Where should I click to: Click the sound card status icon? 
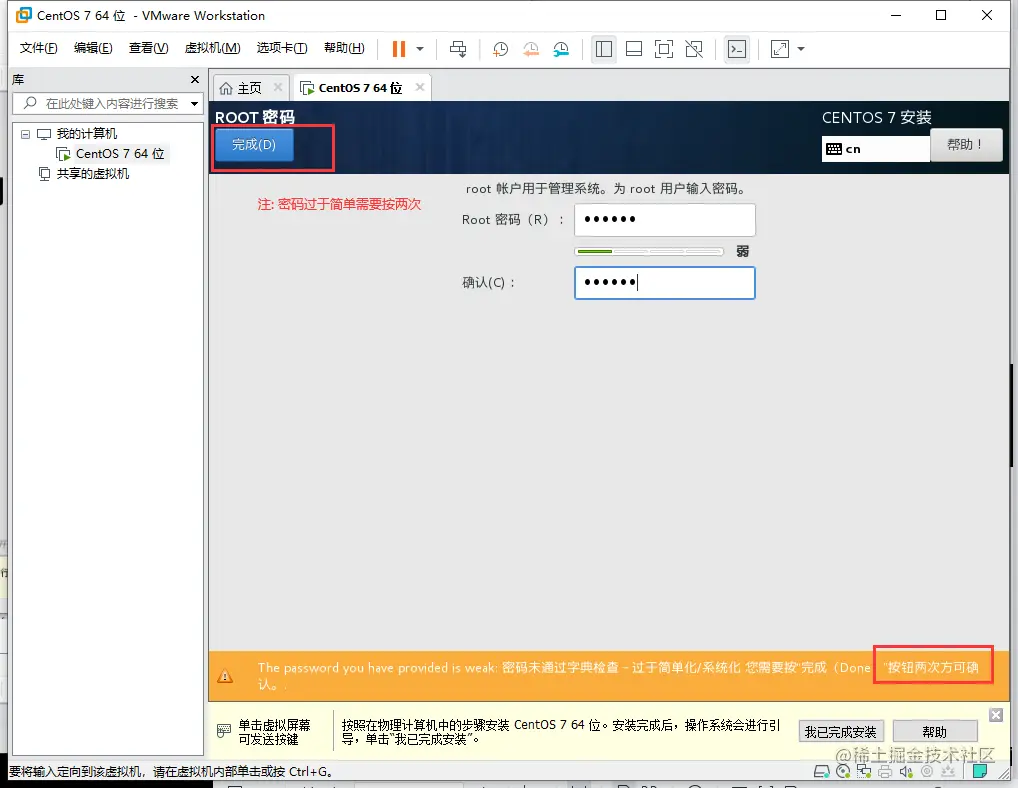pos(906,771)
